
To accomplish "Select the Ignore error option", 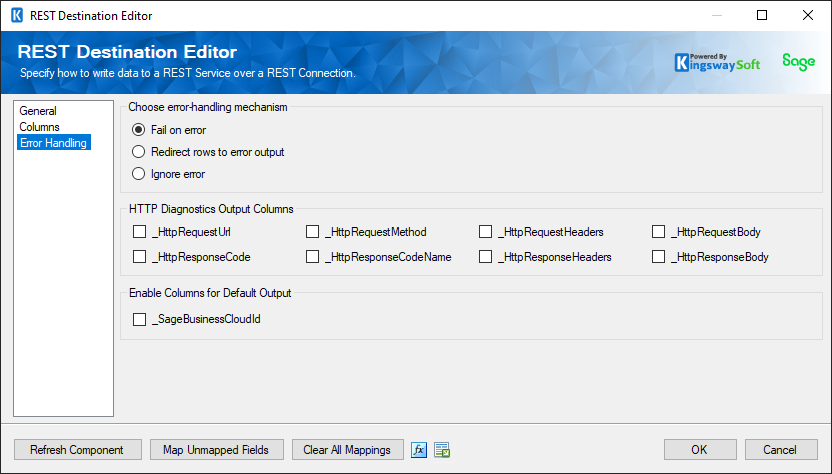I will [x=138, y=174].
